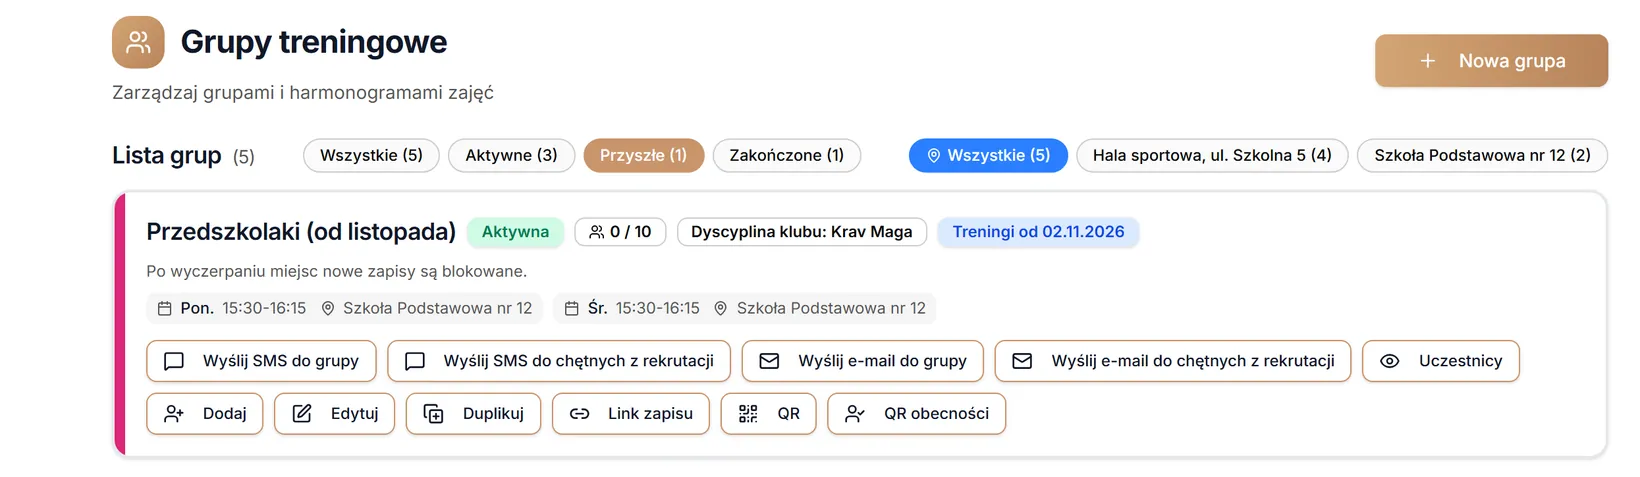Click the envelope icon in e-mail do grupy
1640x477 pixels.
769,361
